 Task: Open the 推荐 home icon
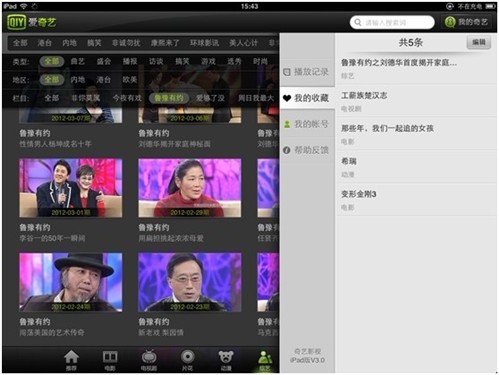coord(71,360)
